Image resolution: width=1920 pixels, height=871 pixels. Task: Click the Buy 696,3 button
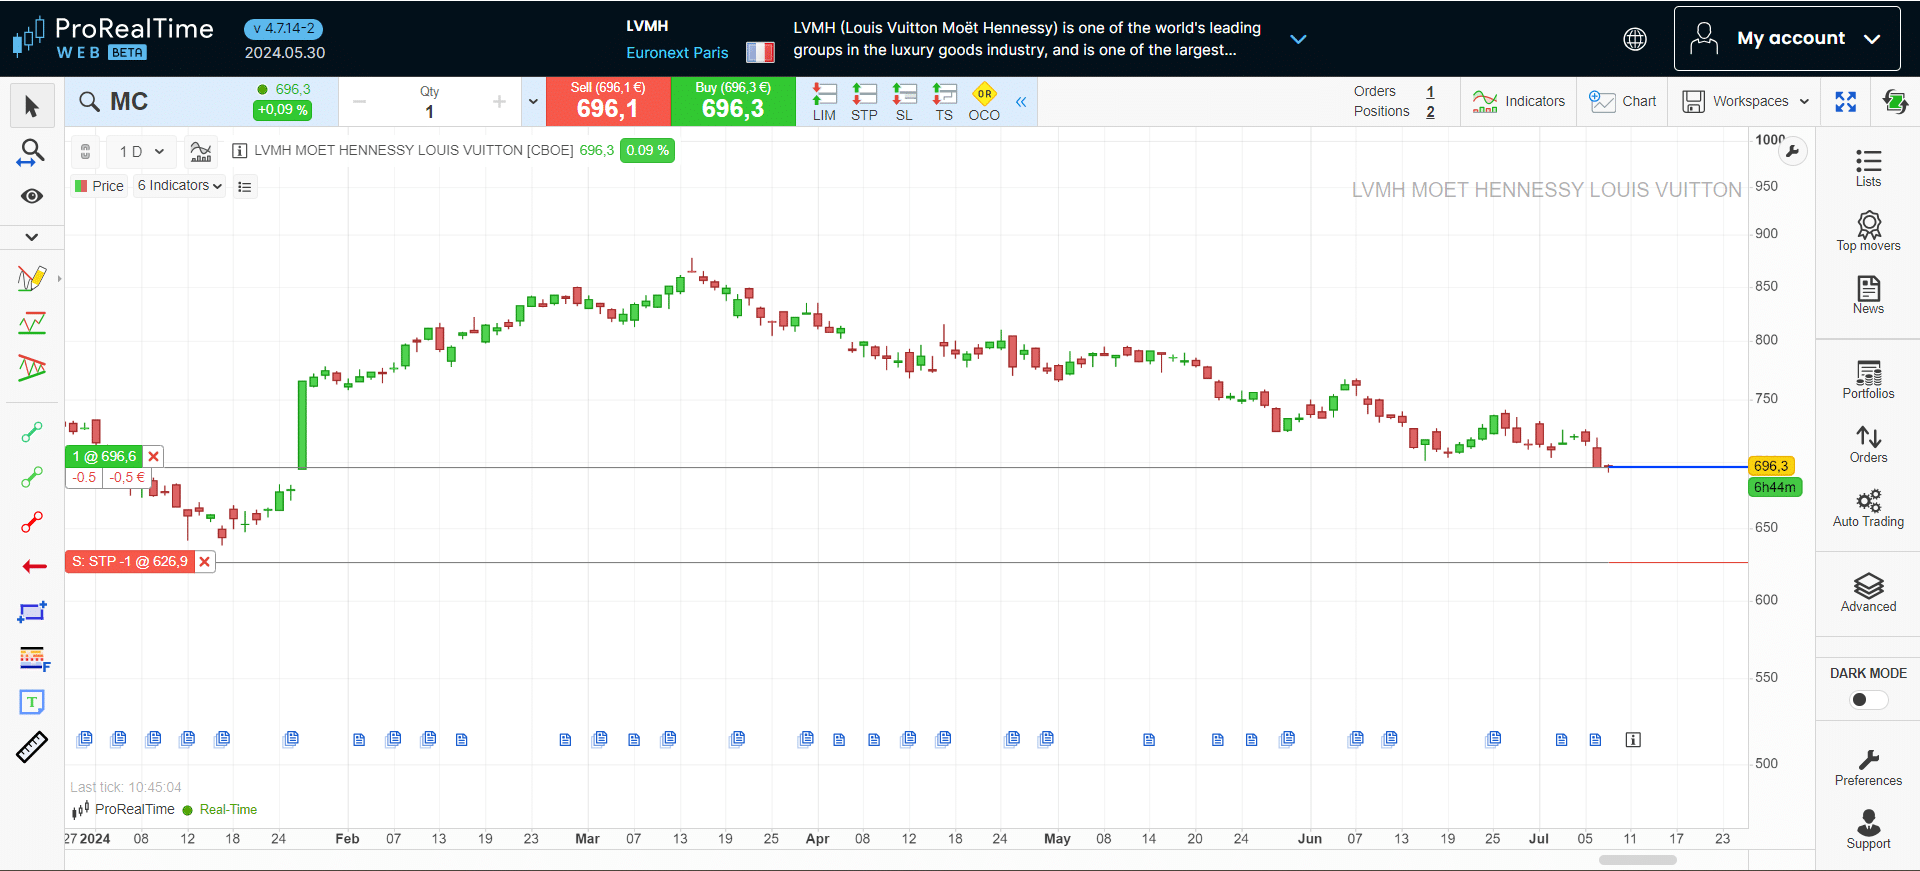click(733, 101)
